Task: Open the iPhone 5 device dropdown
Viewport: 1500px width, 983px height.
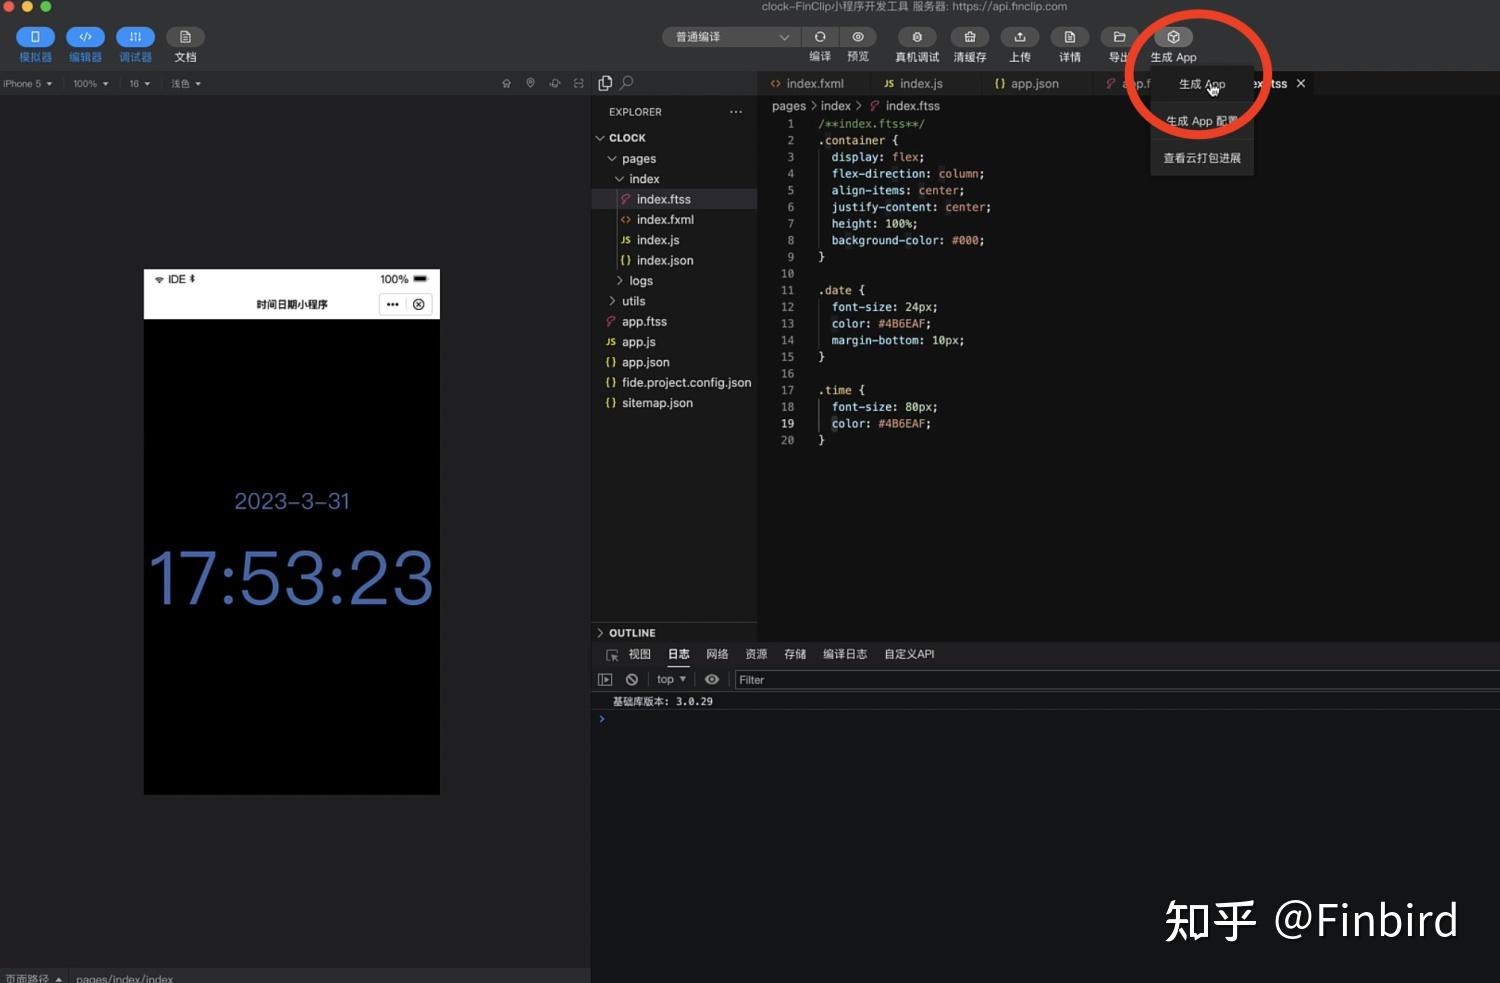Action: pyautogui.click(x=27, y=84)
